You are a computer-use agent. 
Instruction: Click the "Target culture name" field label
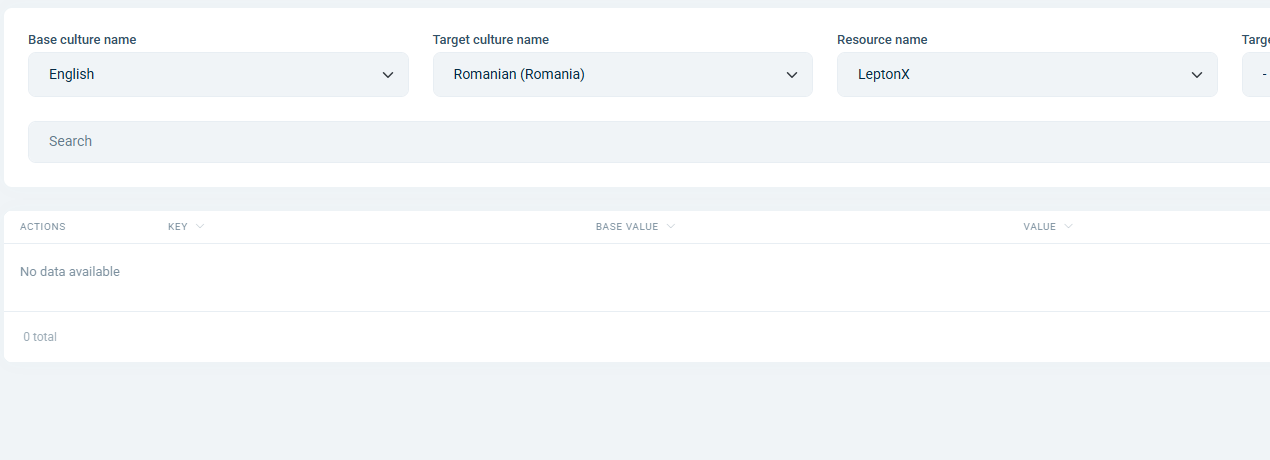tap(491, 40)
